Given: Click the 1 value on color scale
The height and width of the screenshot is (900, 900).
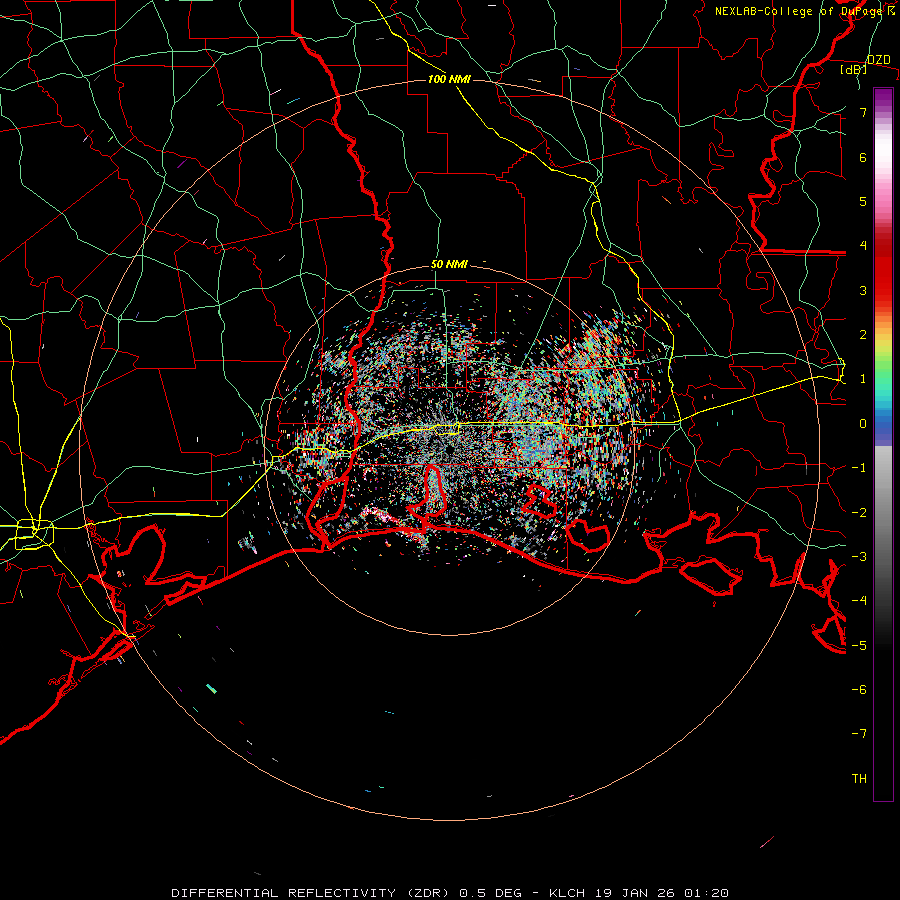Looking at the screenshot, I should (x=863, y=379).
